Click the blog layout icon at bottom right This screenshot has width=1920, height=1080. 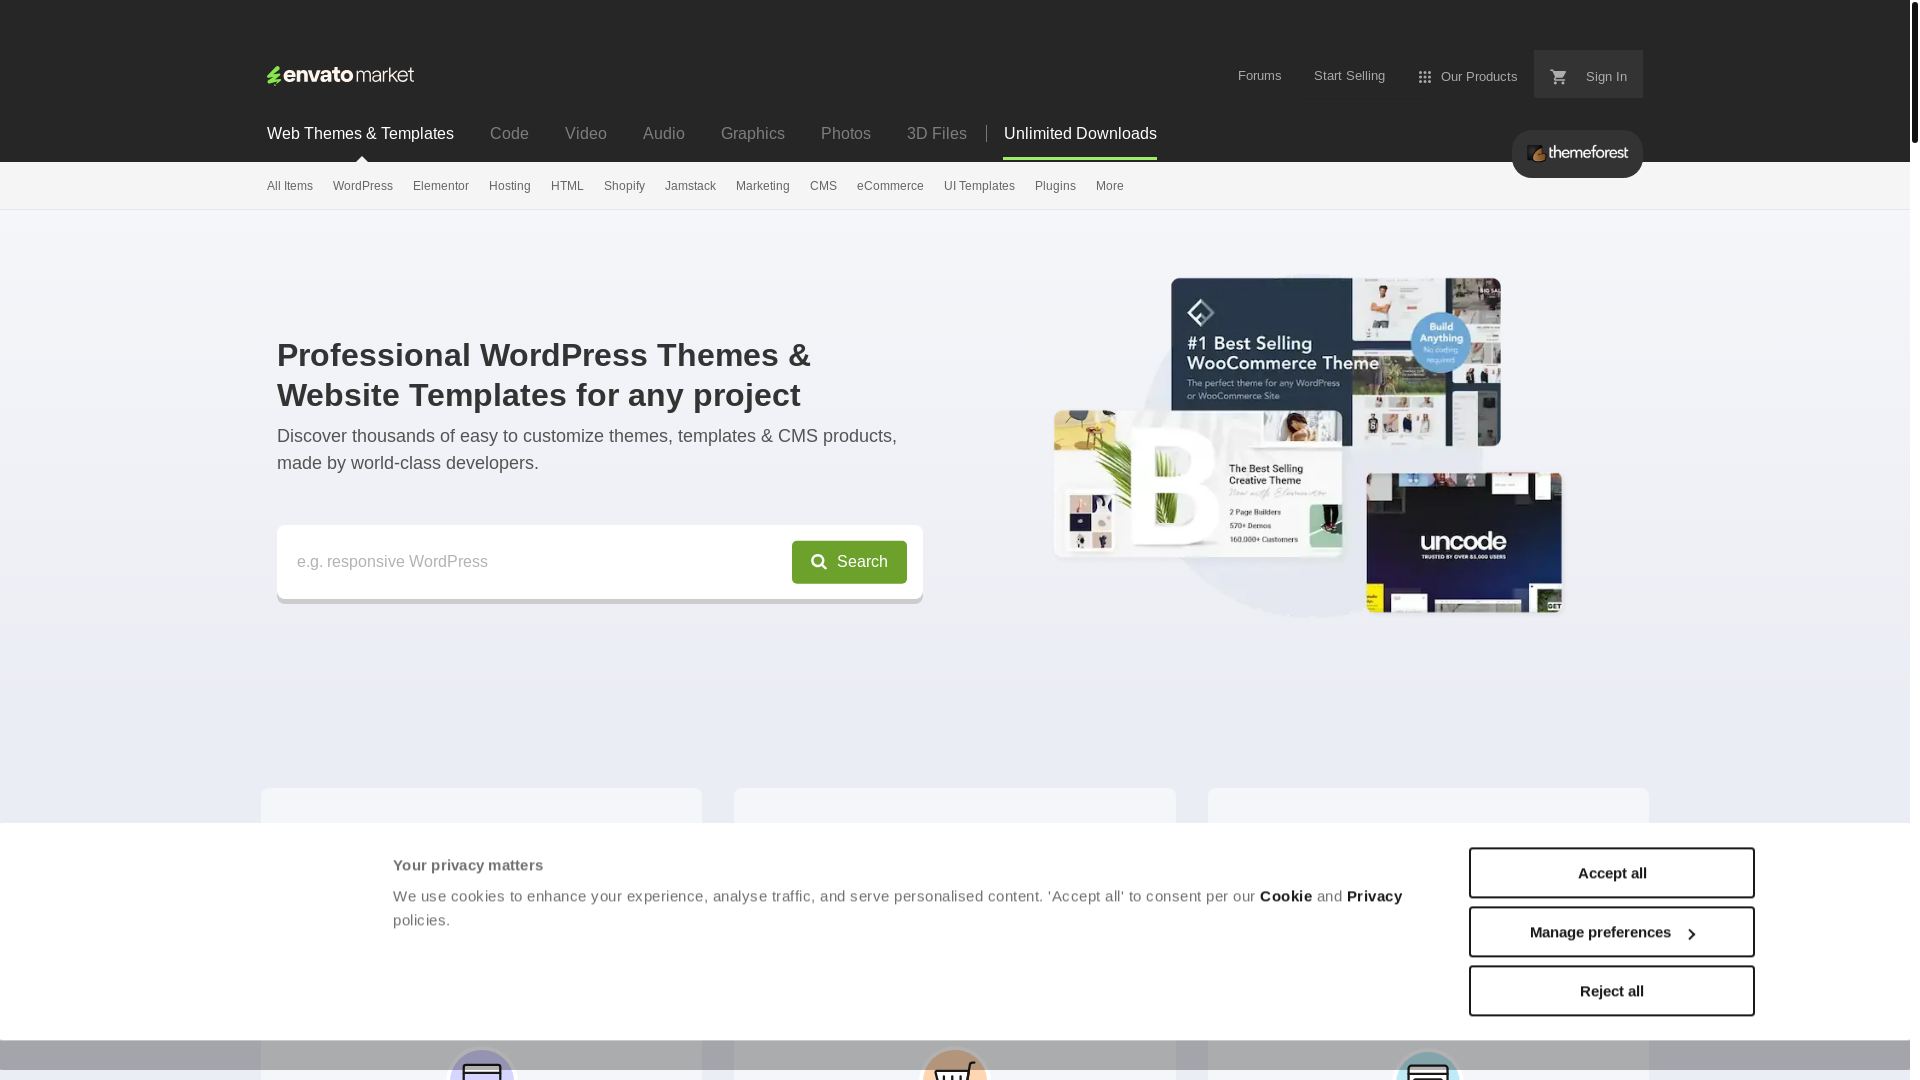(x=1428, y=1066)
